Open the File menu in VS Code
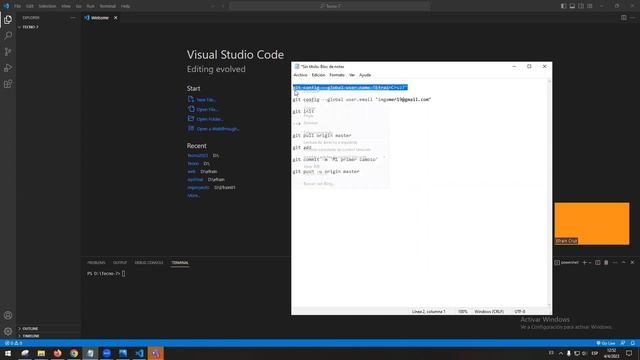This screenshot has width=640, height=360. click(x=18, y=6)
